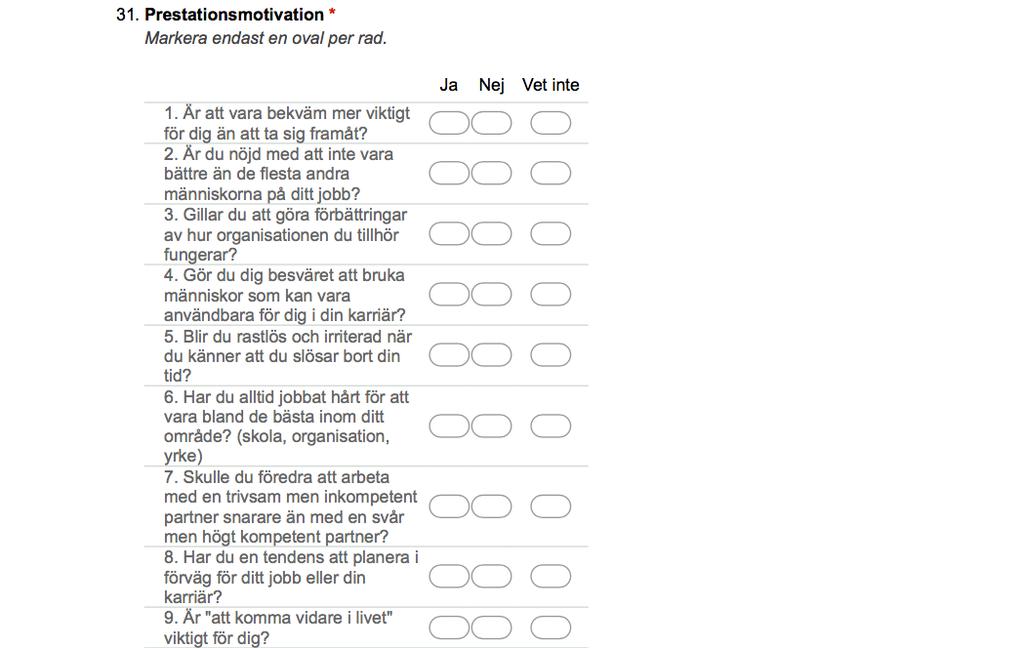Viewport: 1024px width, 648px height.
Task: Choose Ja for question 2 about being content at work
Action: [x=449, y=173]
